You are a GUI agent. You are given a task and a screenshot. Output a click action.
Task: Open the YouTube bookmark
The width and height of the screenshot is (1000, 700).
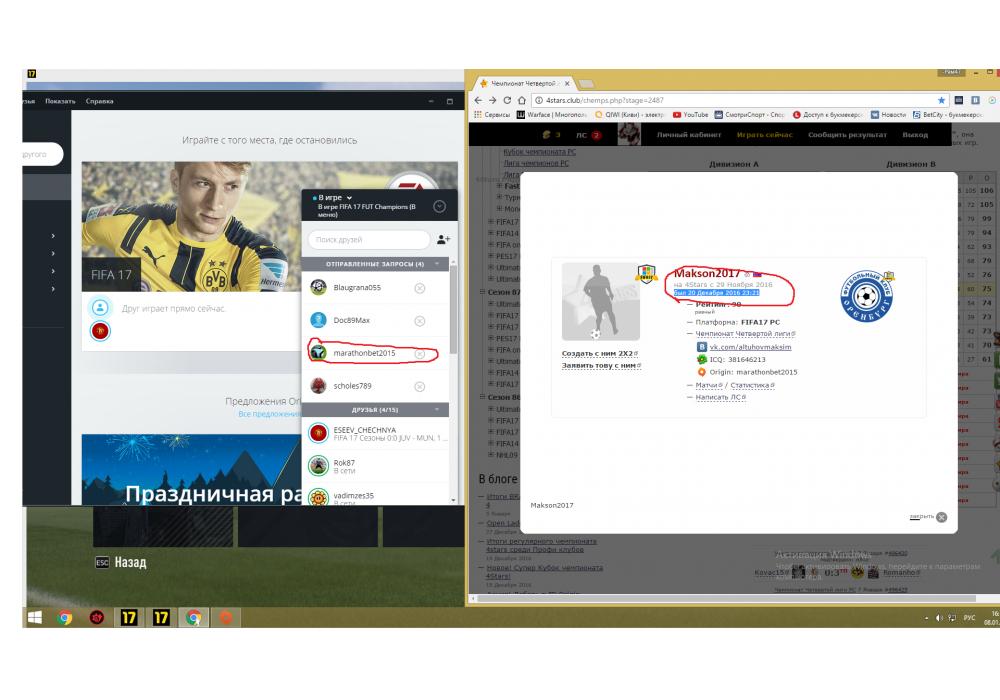coord(690,115)
